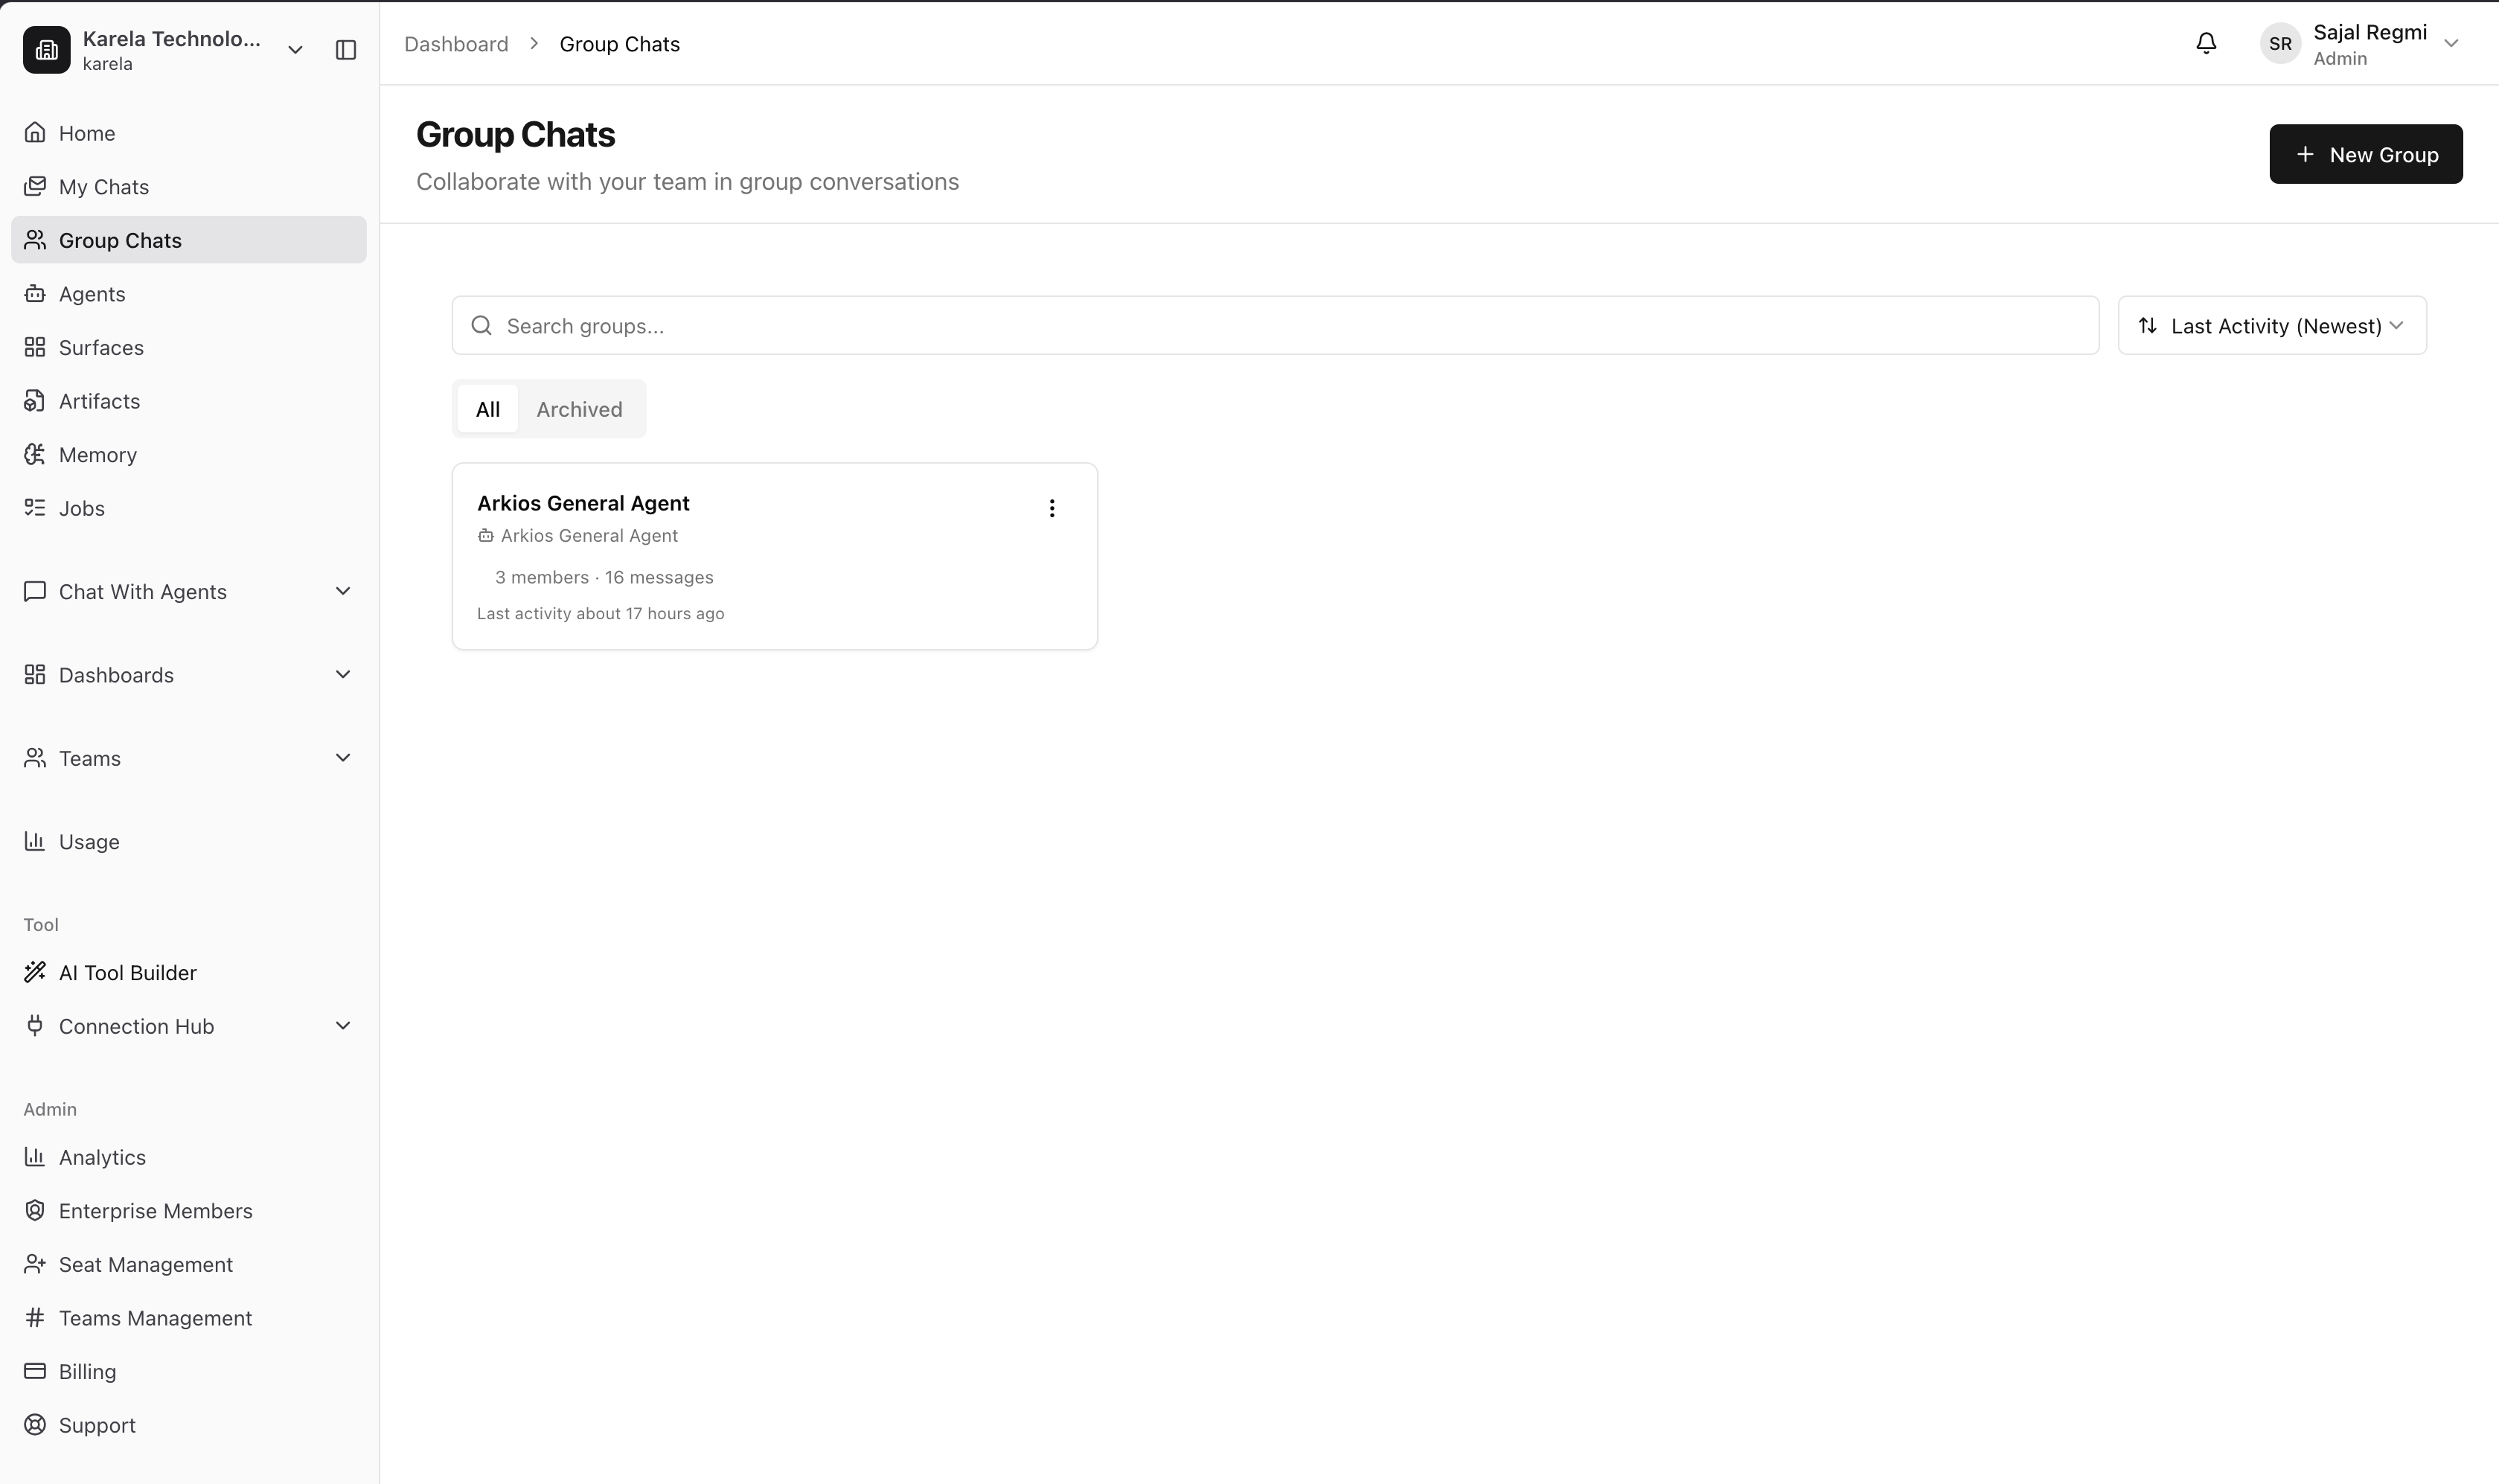
Task: Open Memory from the sidebar
Action: (189, 454)
